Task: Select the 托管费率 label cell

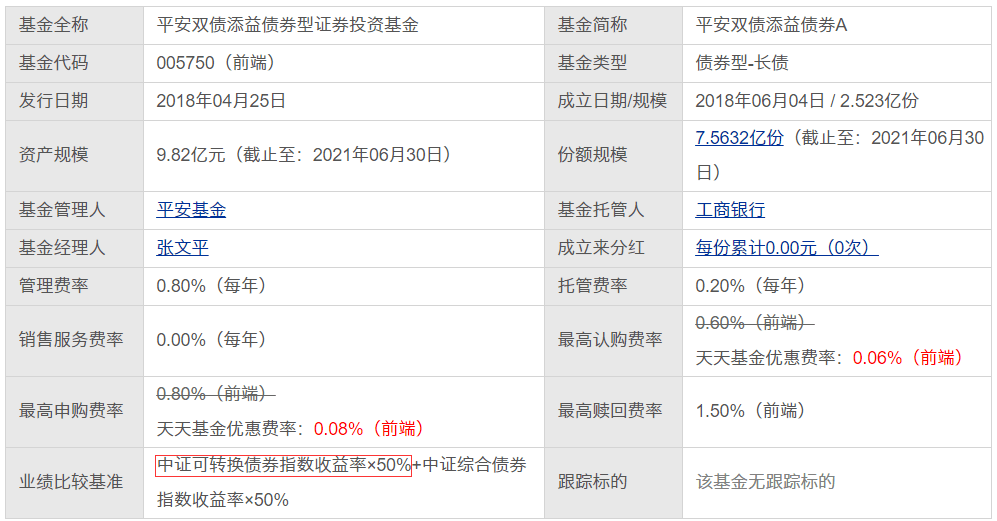Action: pos(614,286)
